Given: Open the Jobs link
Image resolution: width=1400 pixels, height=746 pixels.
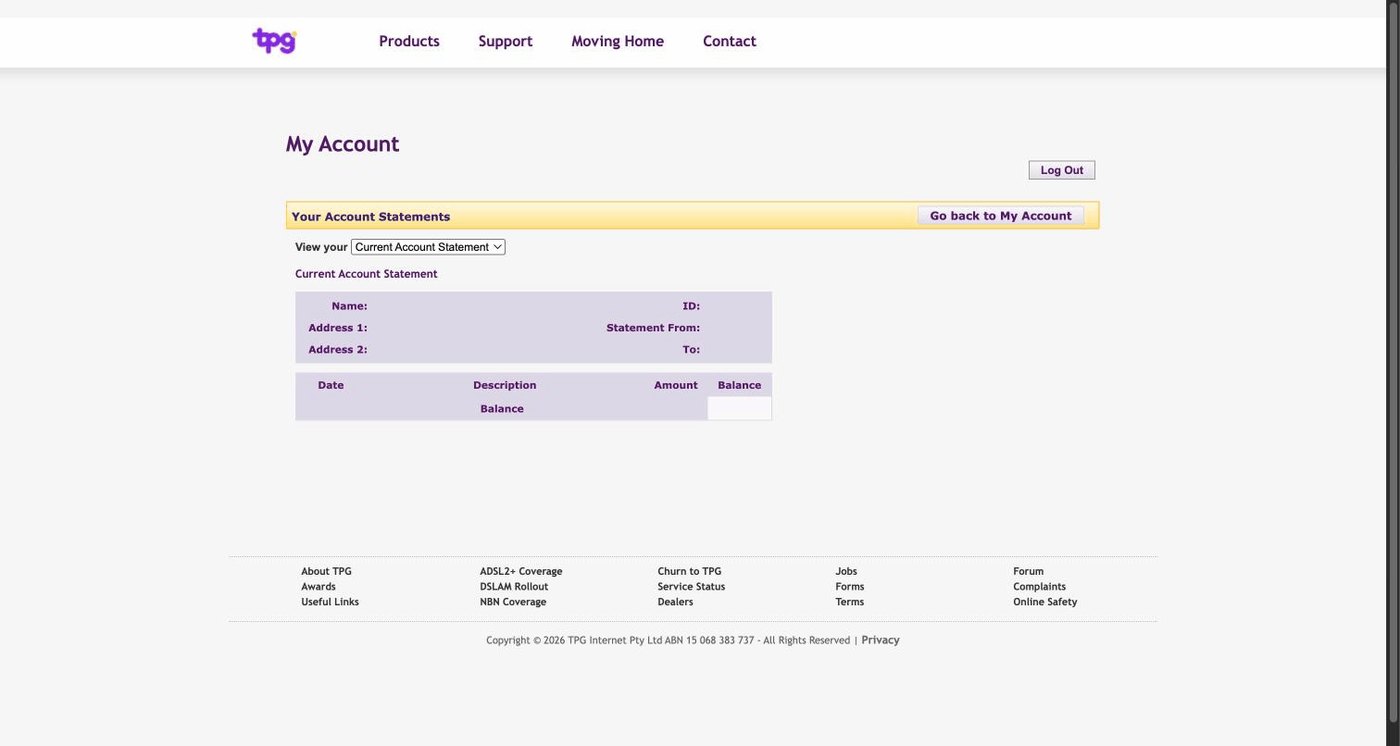Looking at the screenshot, I should pos(846,572).
